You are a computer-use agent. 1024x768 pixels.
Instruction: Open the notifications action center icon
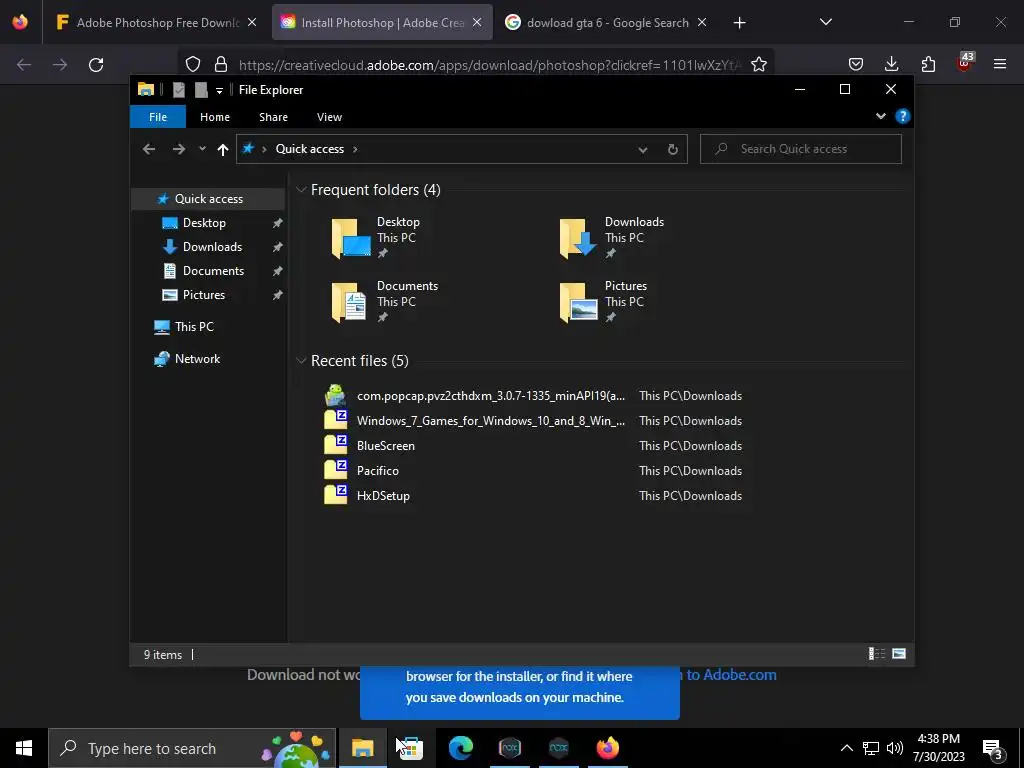coord(993,748)
